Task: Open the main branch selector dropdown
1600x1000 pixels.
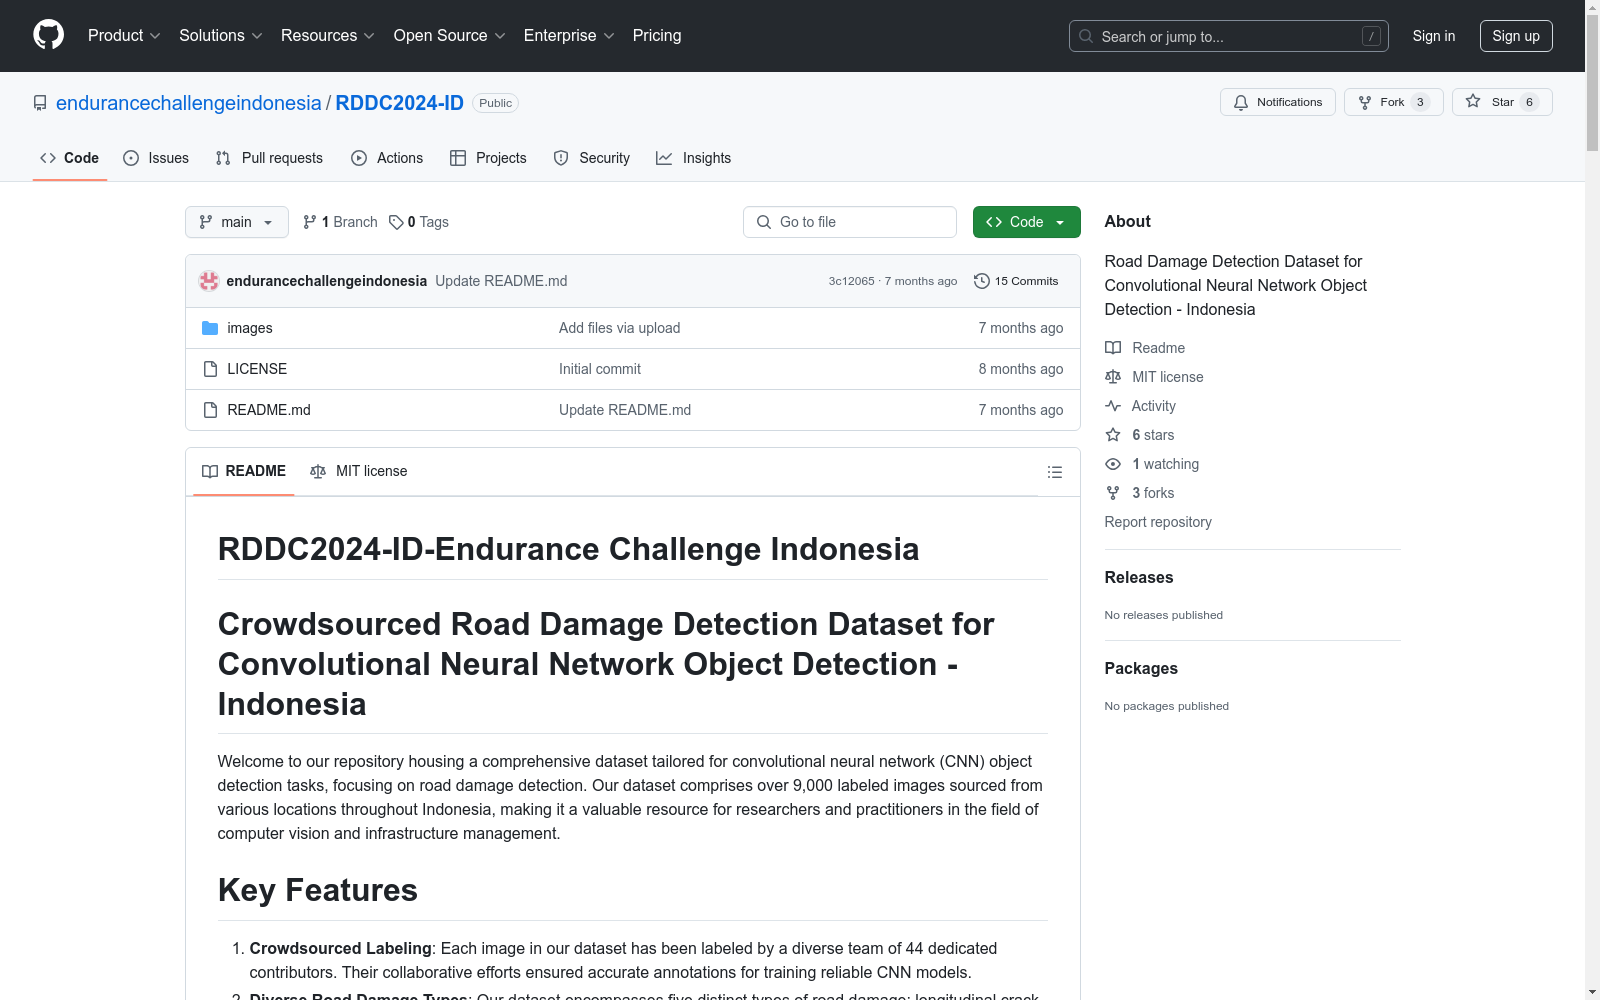Action: coord(237,222)
